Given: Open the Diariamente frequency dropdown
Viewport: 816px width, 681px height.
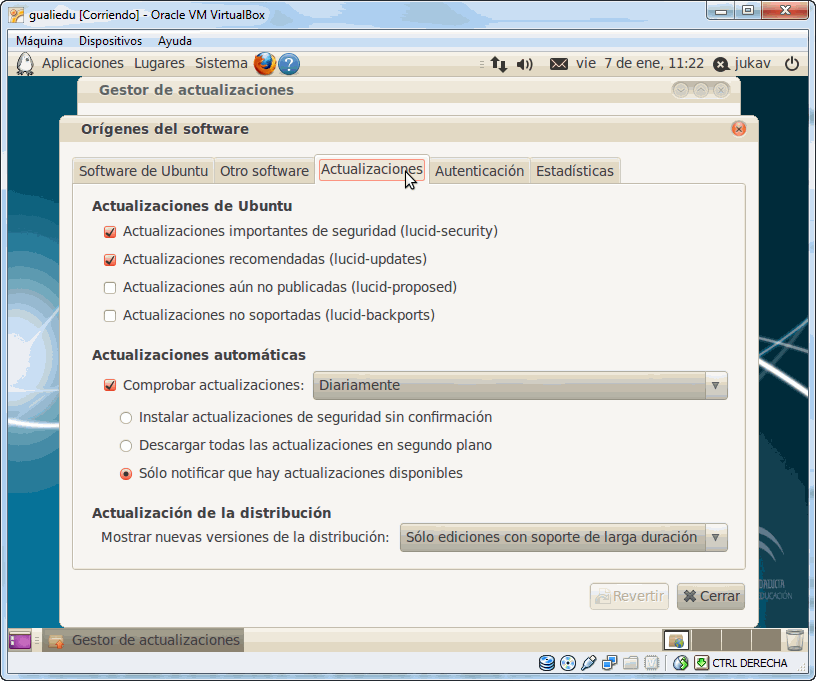Looking at the screenshot, I should pos(520,386).
